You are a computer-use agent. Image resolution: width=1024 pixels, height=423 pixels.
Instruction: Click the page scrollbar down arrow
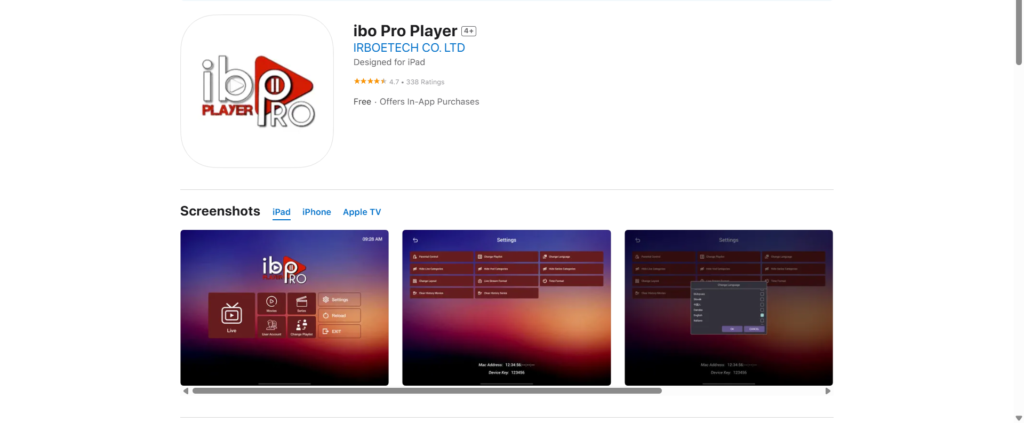click(1019, 418)
